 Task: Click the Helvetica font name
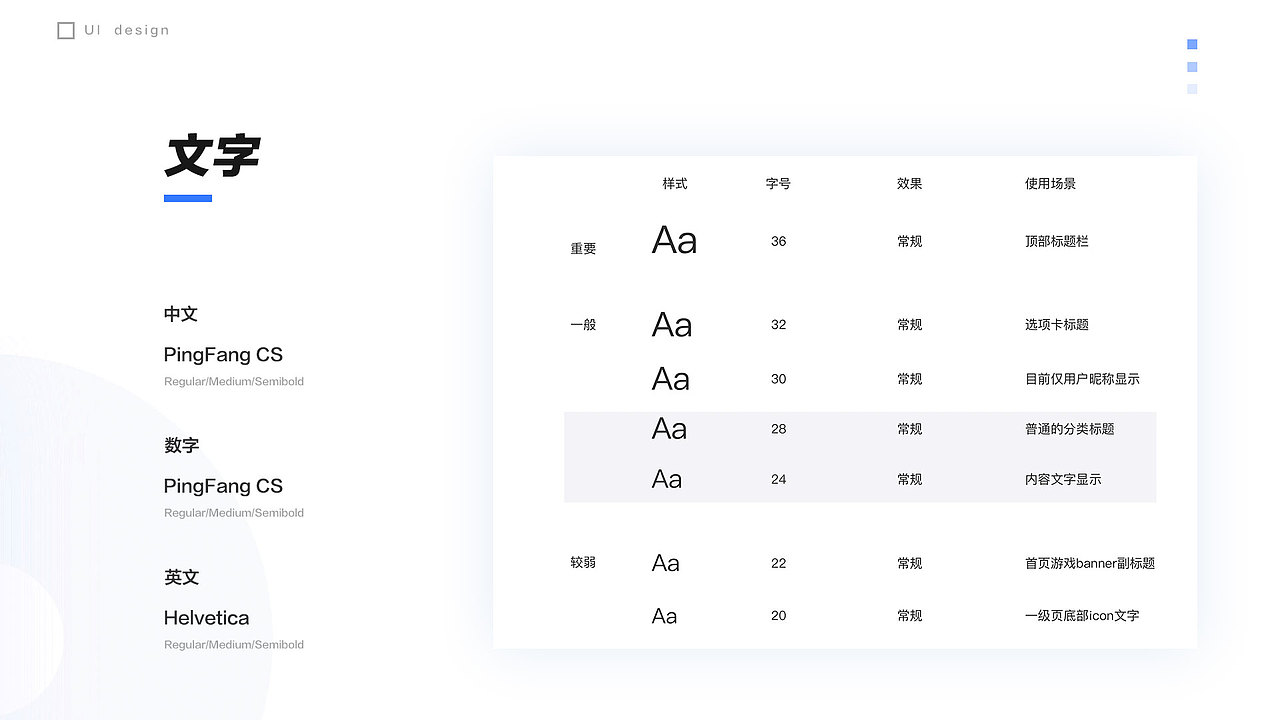click(206, 618)
